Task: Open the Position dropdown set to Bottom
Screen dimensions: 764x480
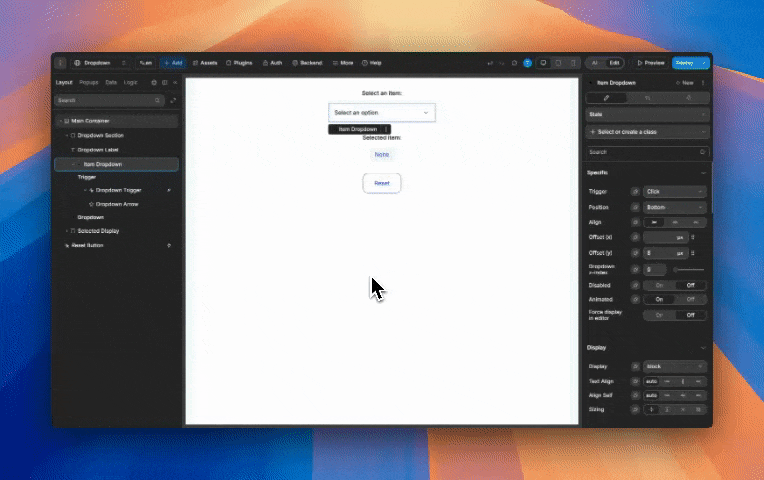Action: [674, 207]
